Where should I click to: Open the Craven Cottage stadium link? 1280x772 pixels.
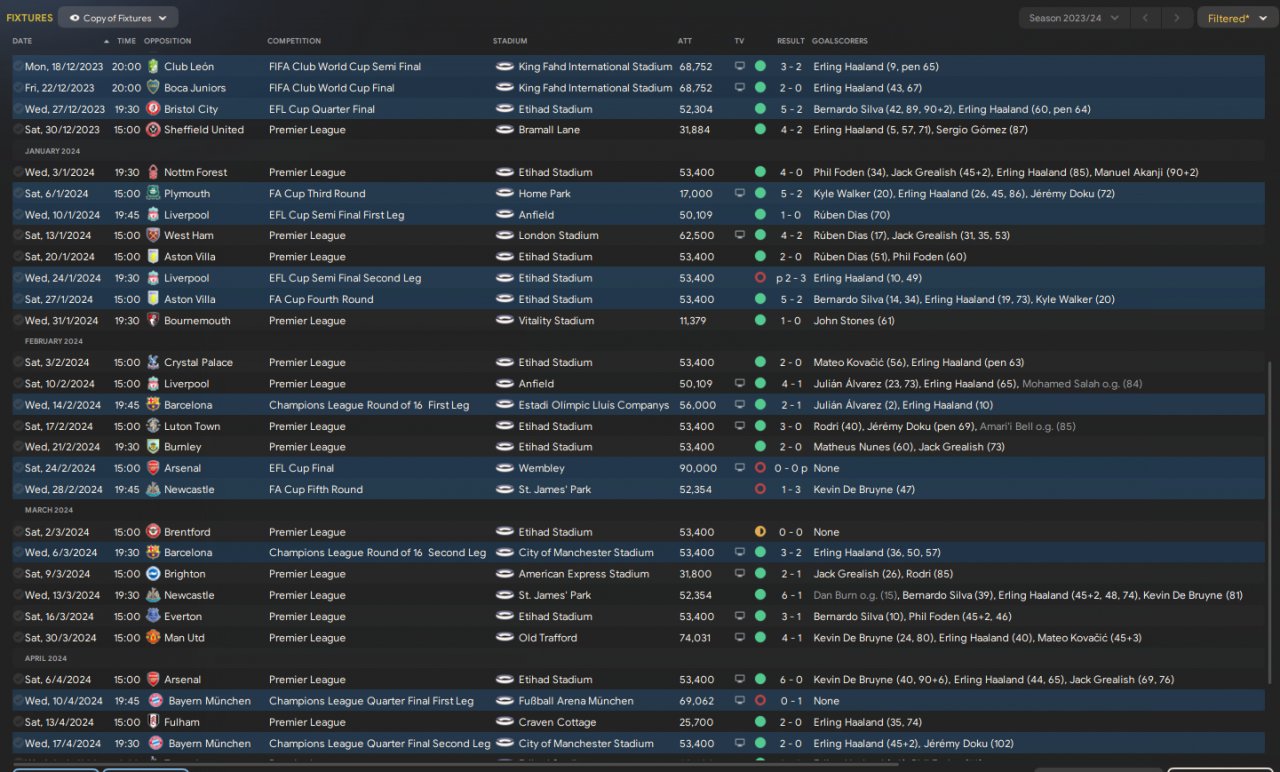(x=558, y=722)
